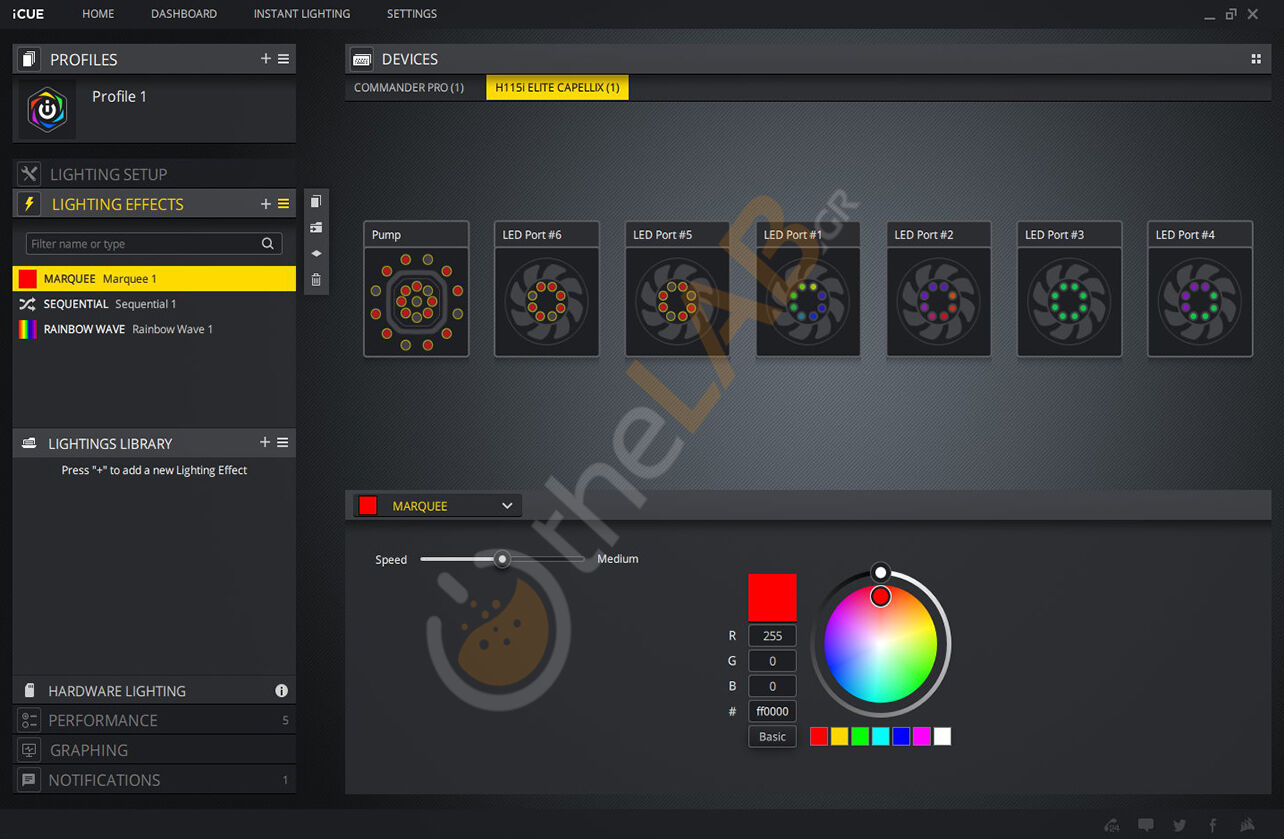Pick the cyan preset color swatch
1284x839 pixels.
coord(880,736)
